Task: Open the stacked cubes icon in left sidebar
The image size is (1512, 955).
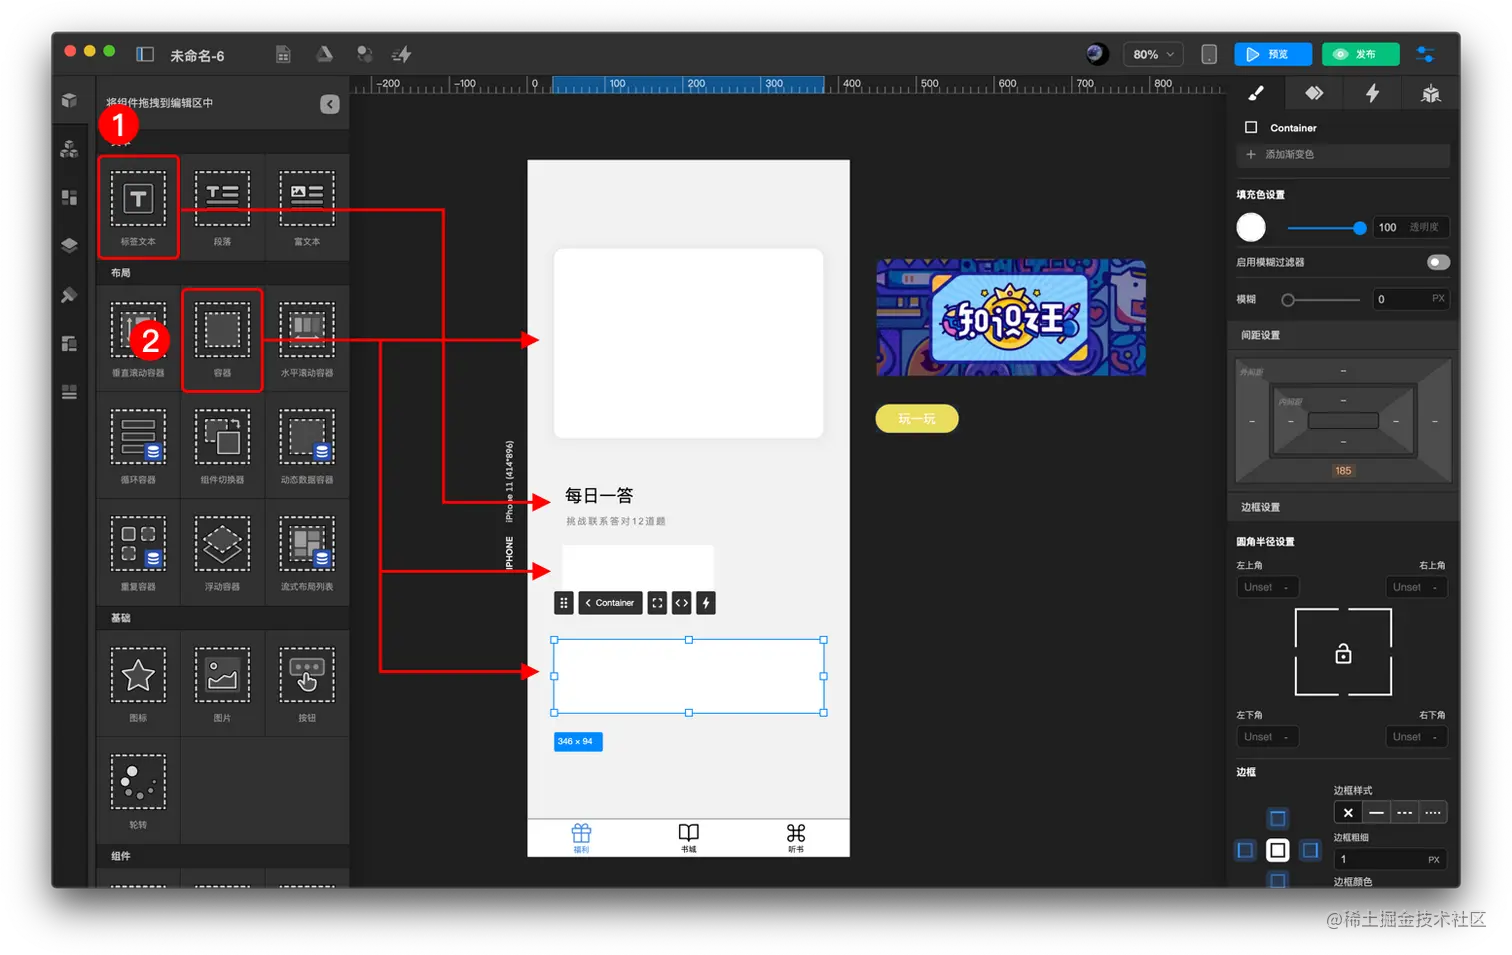Action: click(x=69, y=149)
